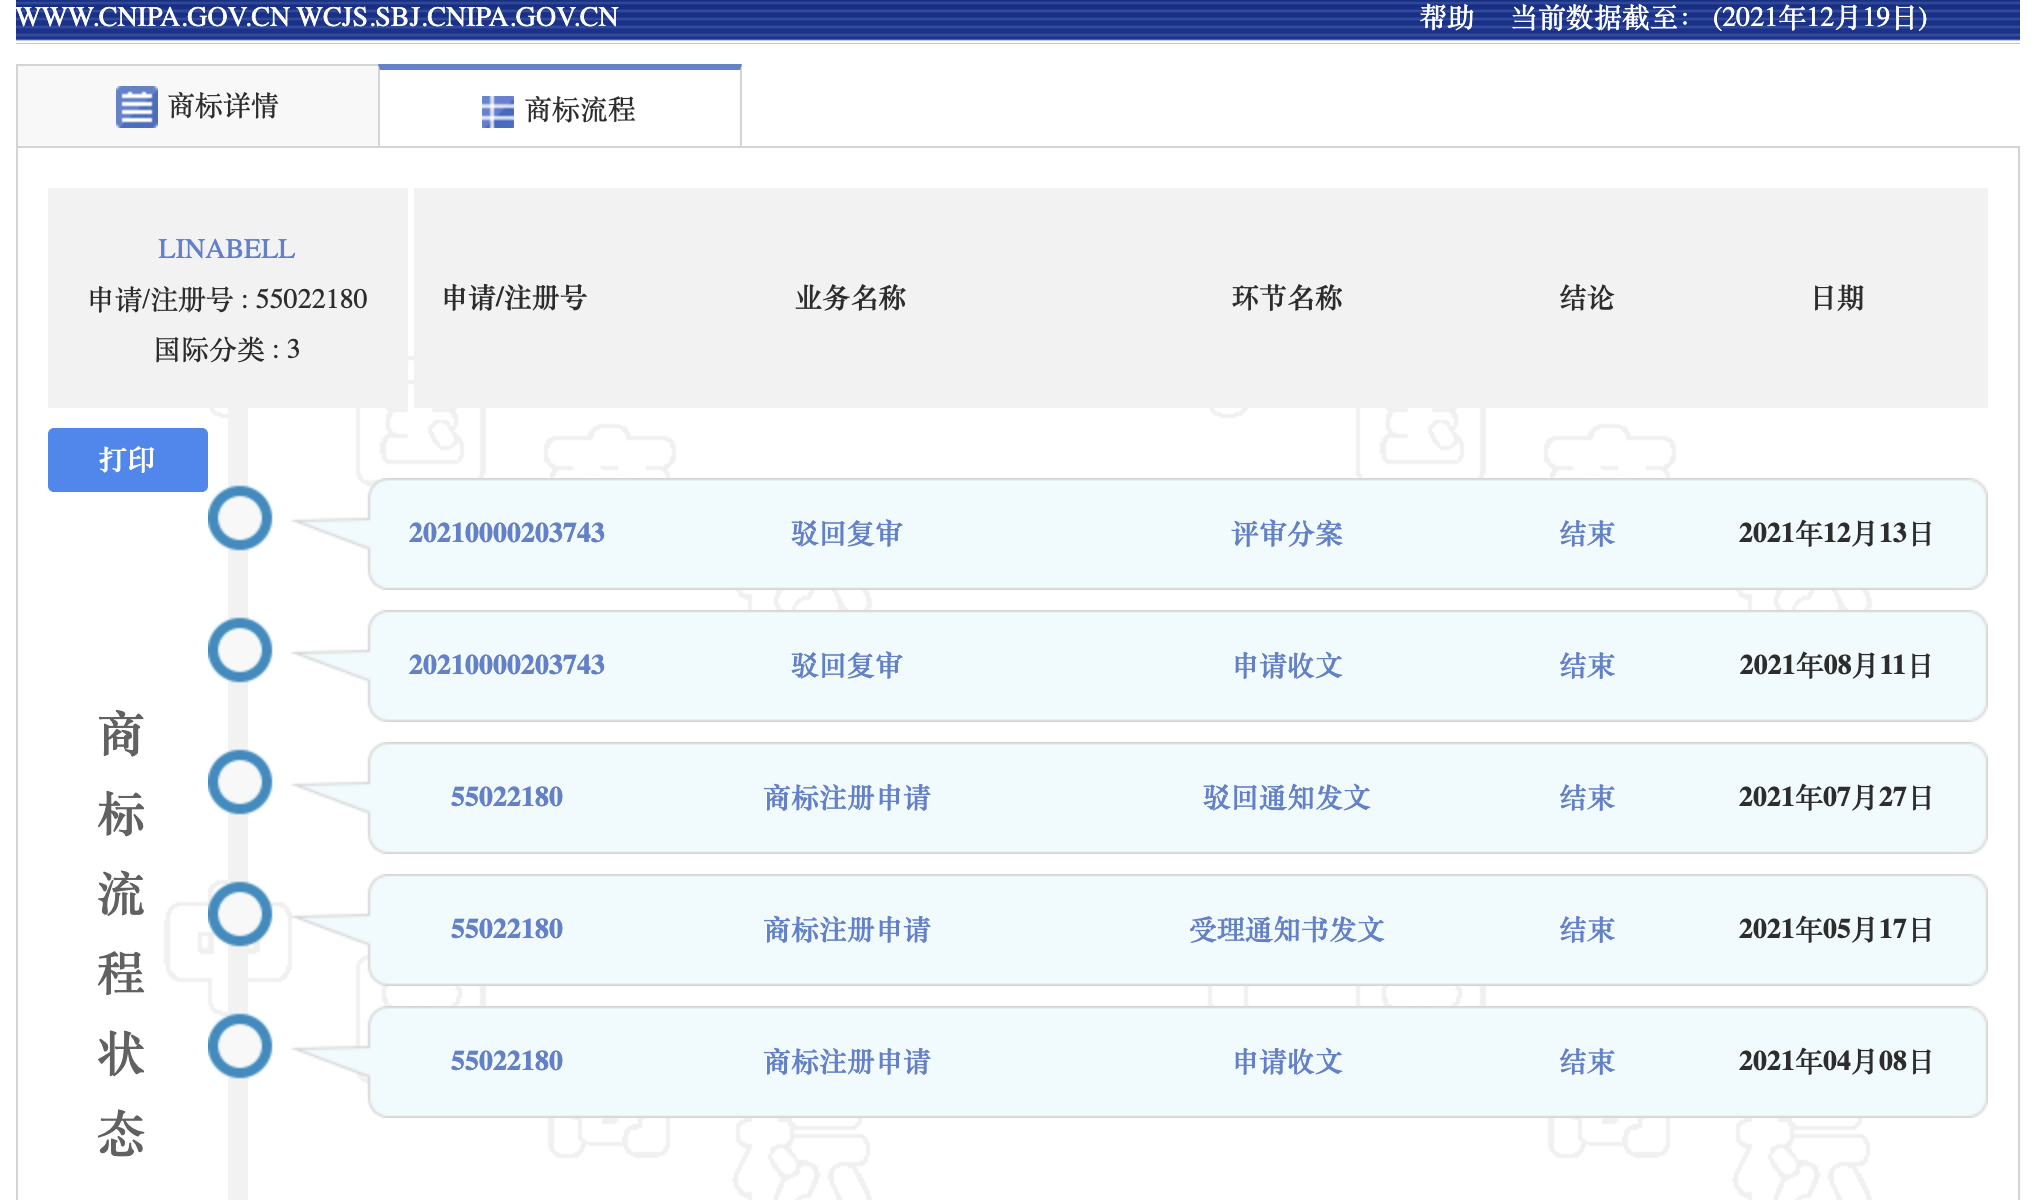This screenshot has width=2044, height=1200.
Task: Click the 商标流程 grid icon
Action: 497,111
